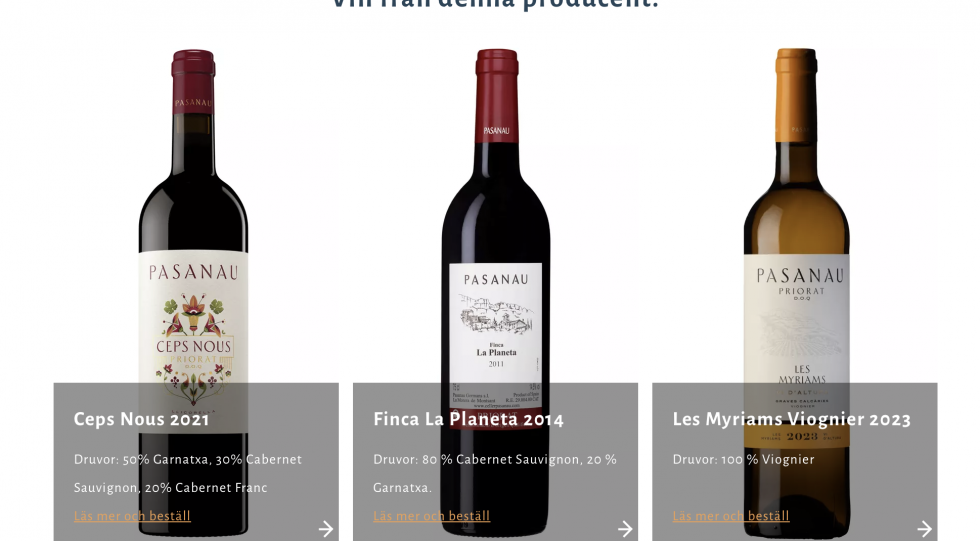Click the arrow icon on Finca La Planeta card
This screenshot has height=541, width=980.
pyautogui.click(x=625, y=529)
